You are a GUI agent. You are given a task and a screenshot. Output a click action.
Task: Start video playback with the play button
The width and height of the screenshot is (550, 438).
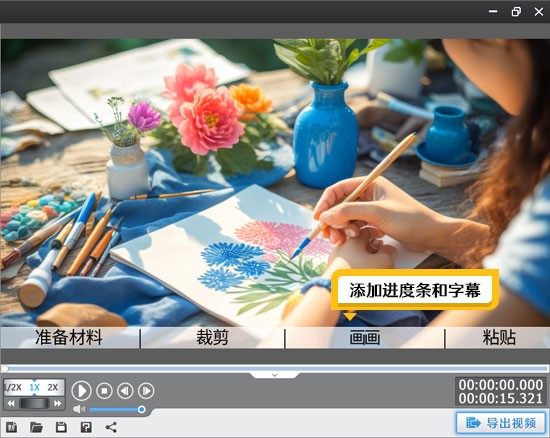coord(81,391)
